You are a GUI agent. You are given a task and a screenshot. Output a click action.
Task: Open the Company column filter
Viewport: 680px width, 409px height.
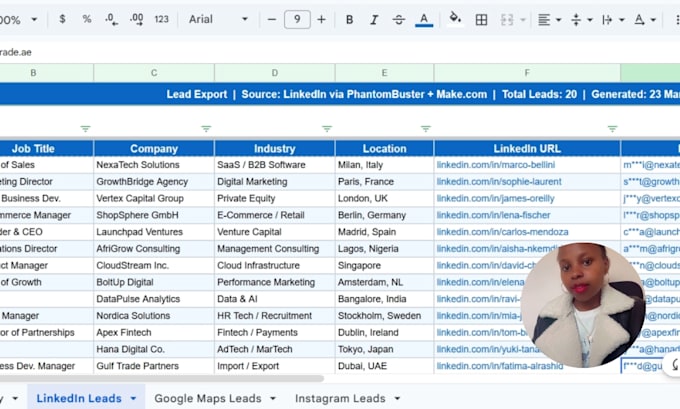[206, 129]
